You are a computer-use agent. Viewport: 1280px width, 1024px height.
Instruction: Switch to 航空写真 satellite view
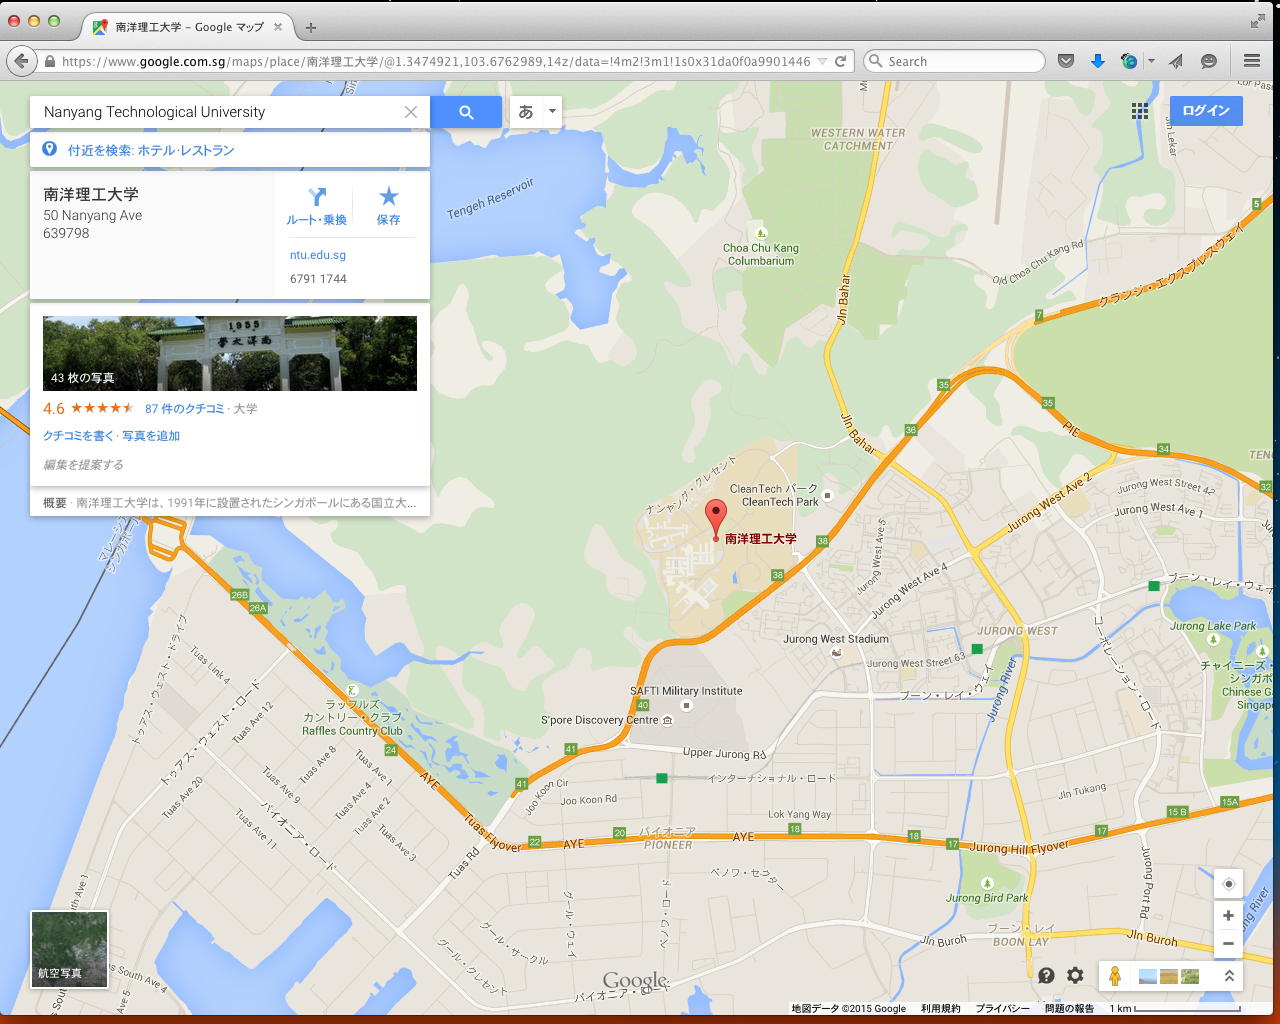69,949
